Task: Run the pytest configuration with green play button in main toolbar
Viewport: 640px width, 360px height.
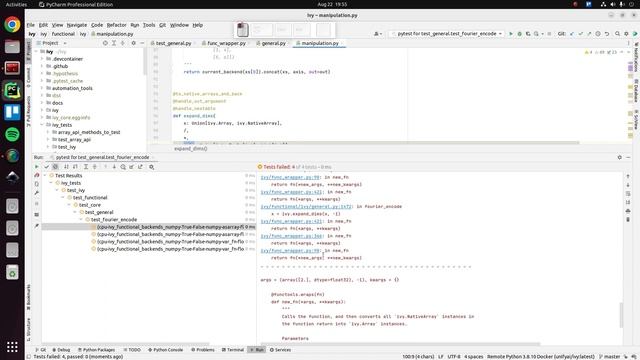Action: click(x=511, y=34)
